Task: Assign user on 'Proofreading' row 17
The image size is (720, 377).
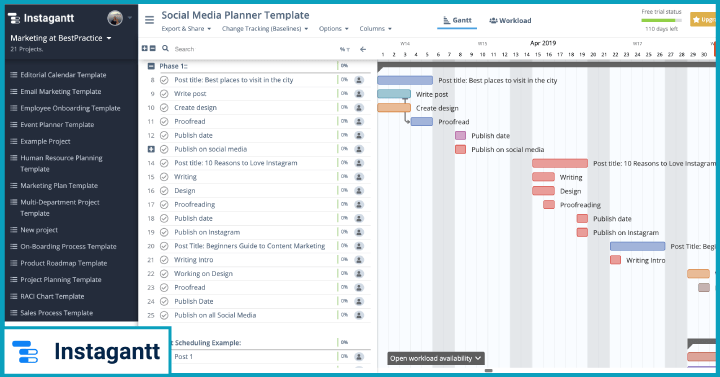Action: point(359,204)
